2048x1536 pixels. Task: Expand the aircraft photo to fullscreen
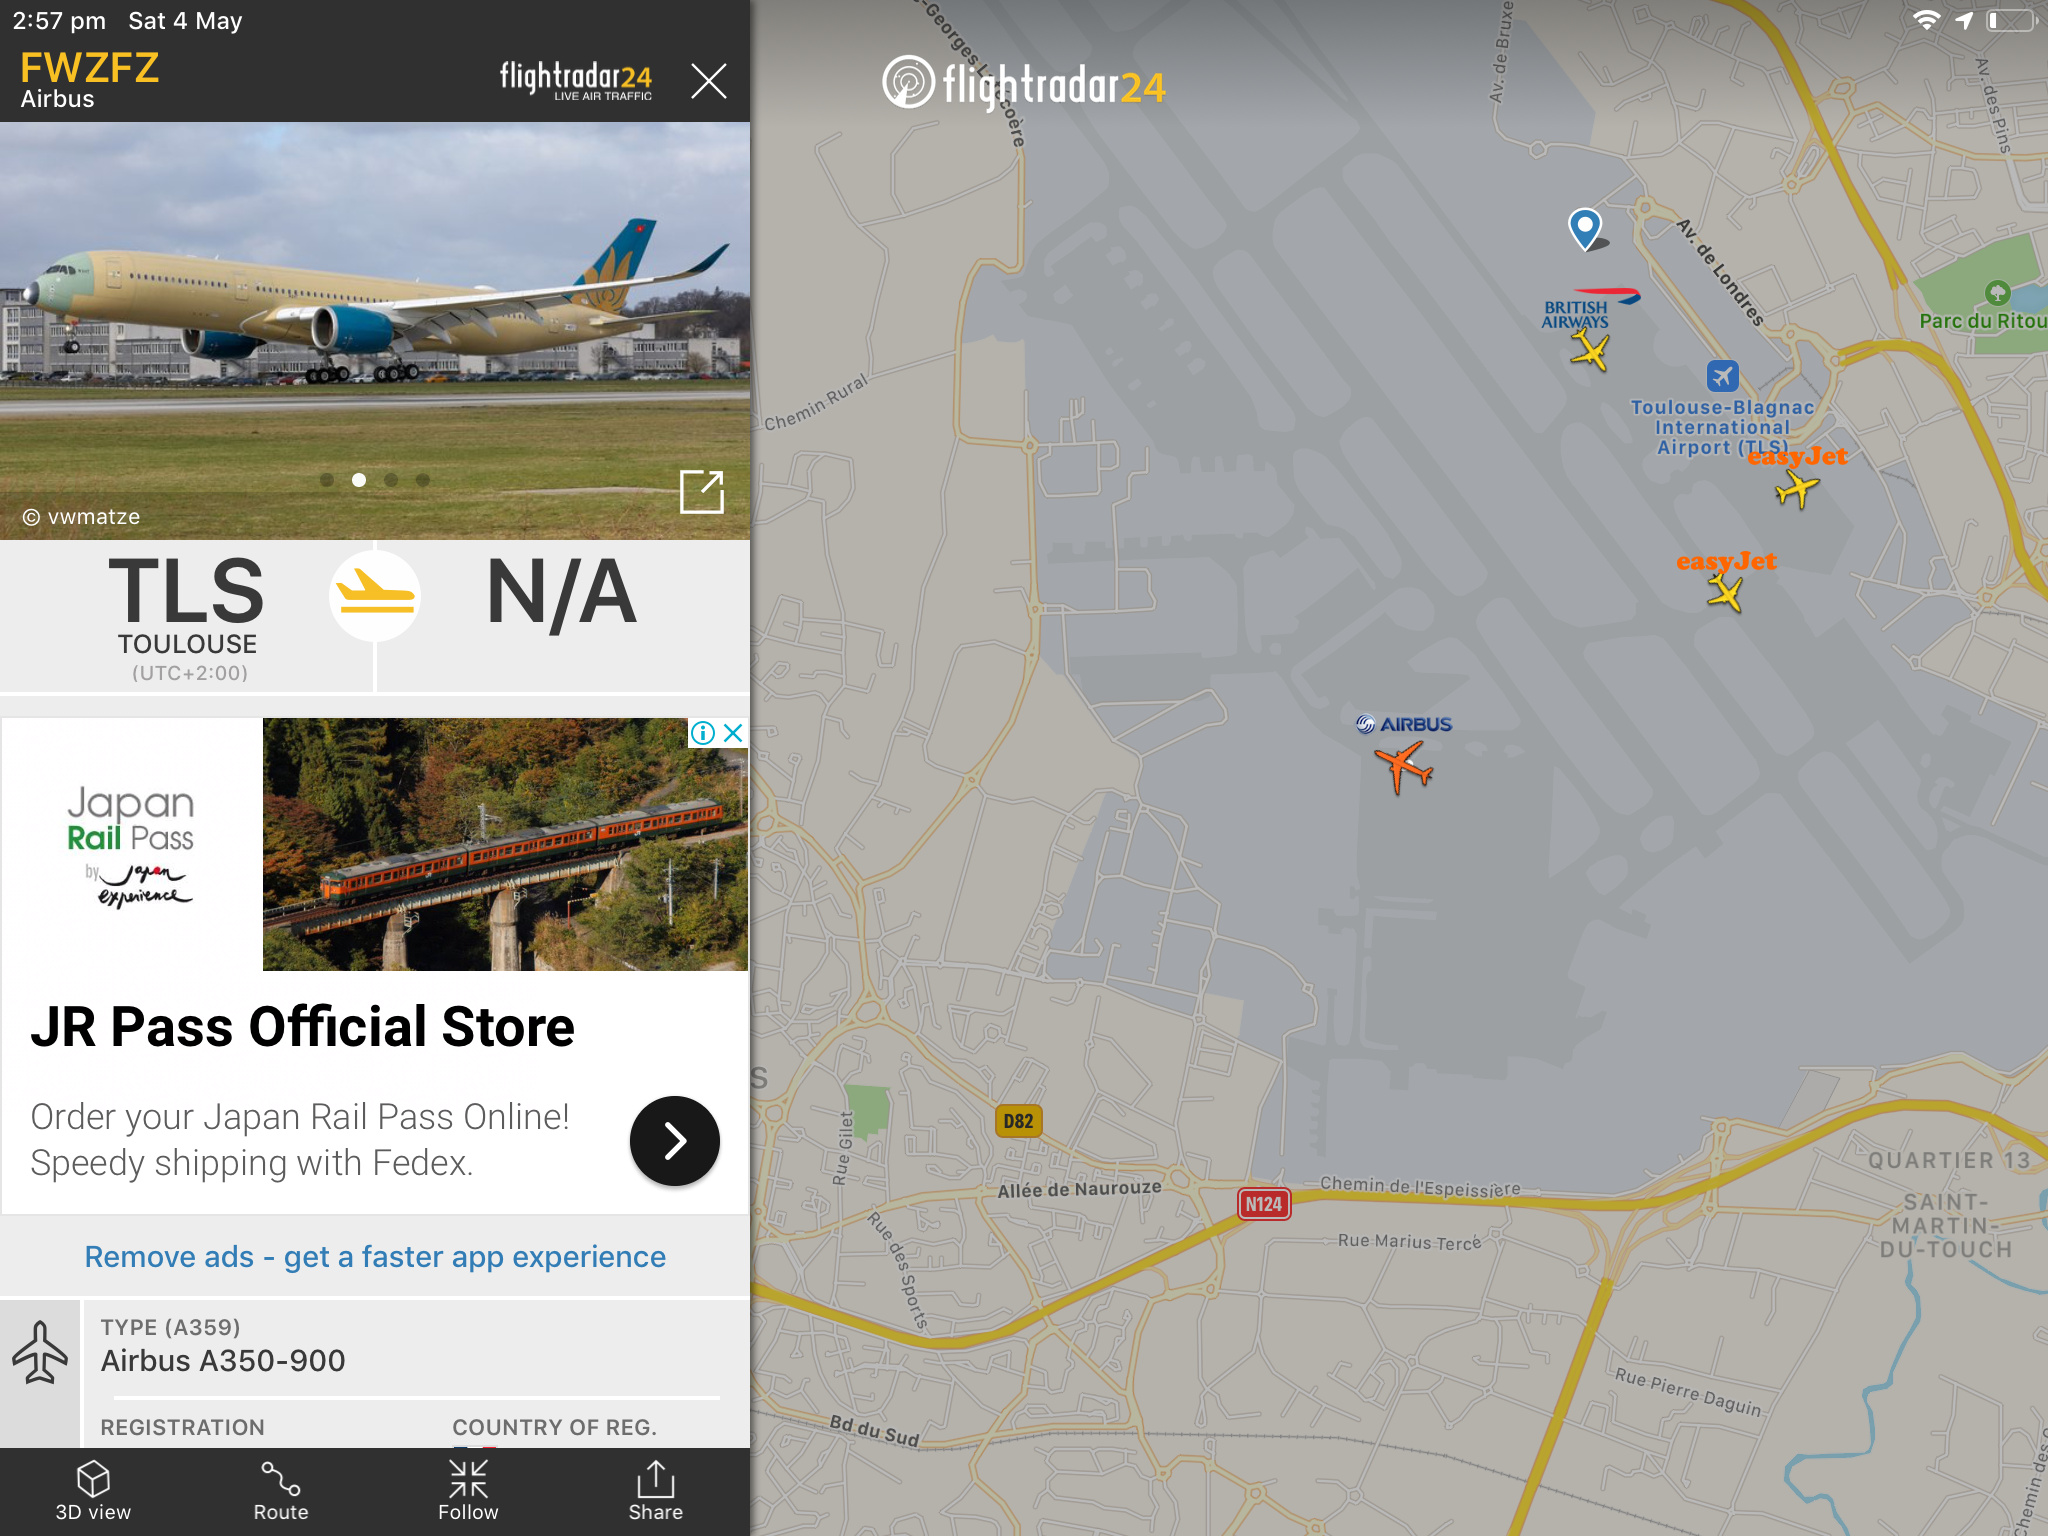click(702, 492)
